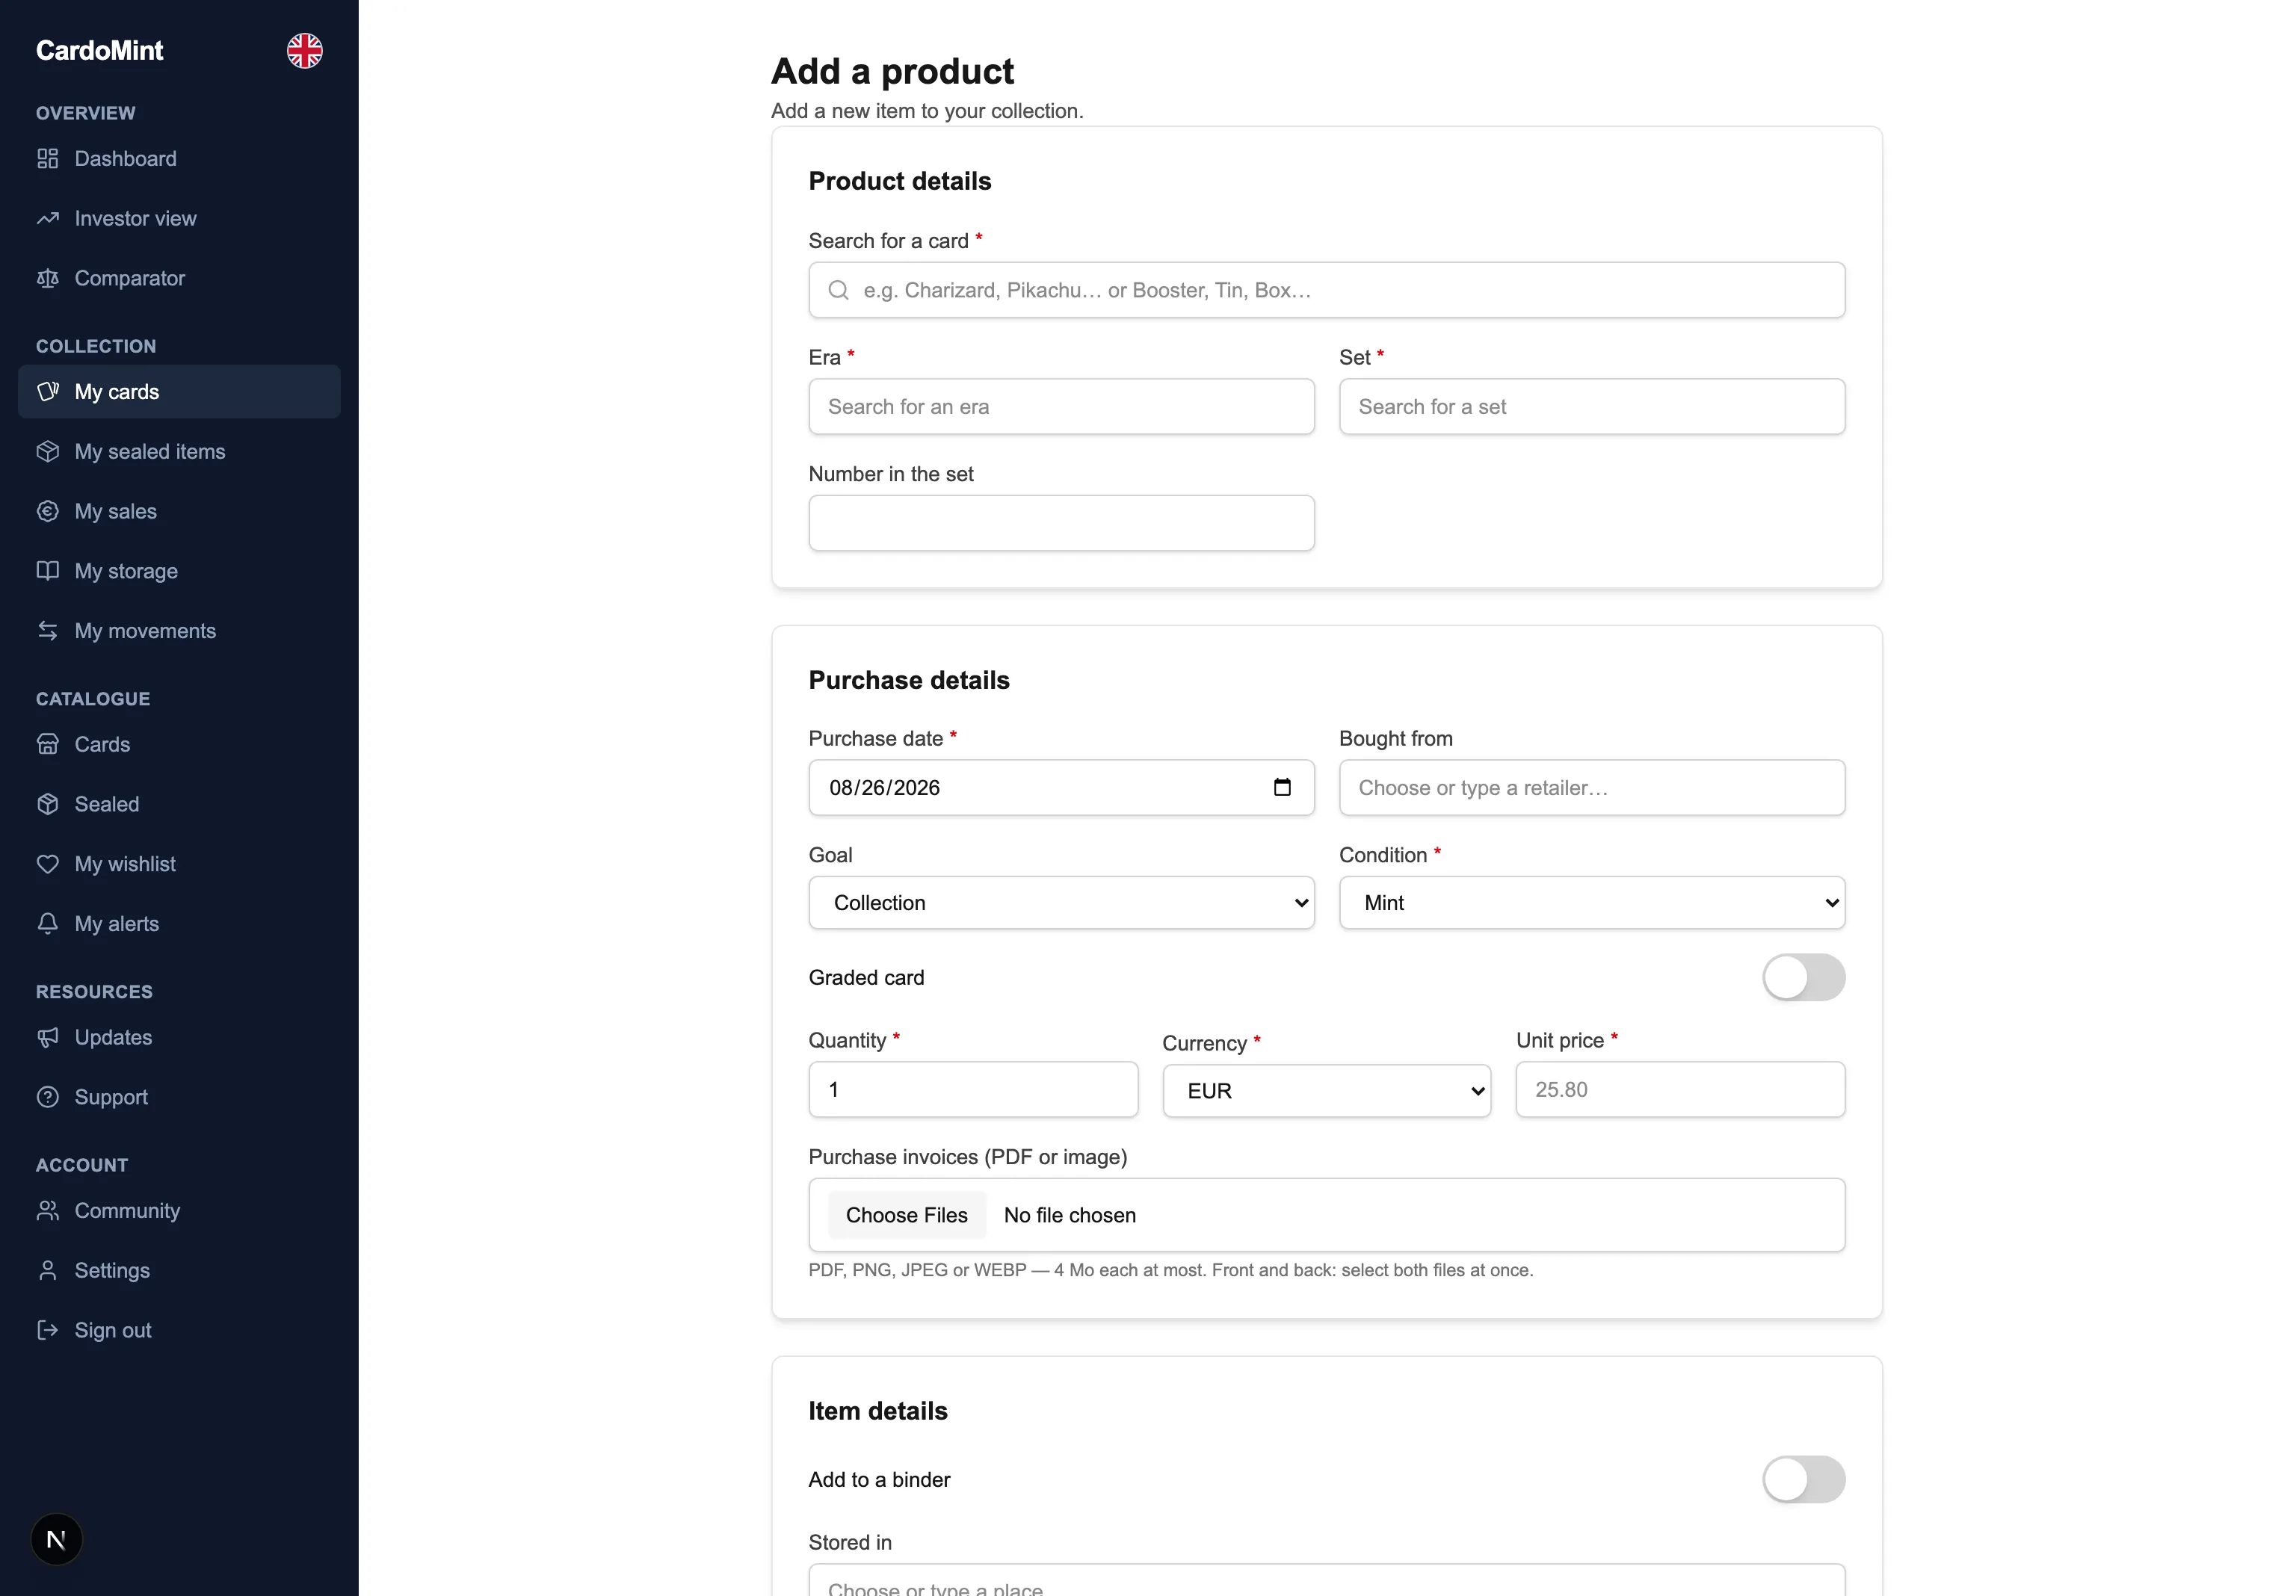Click the Community people icon
This screenshot has width=2296, height=1596.
[x=48, y=1211]
